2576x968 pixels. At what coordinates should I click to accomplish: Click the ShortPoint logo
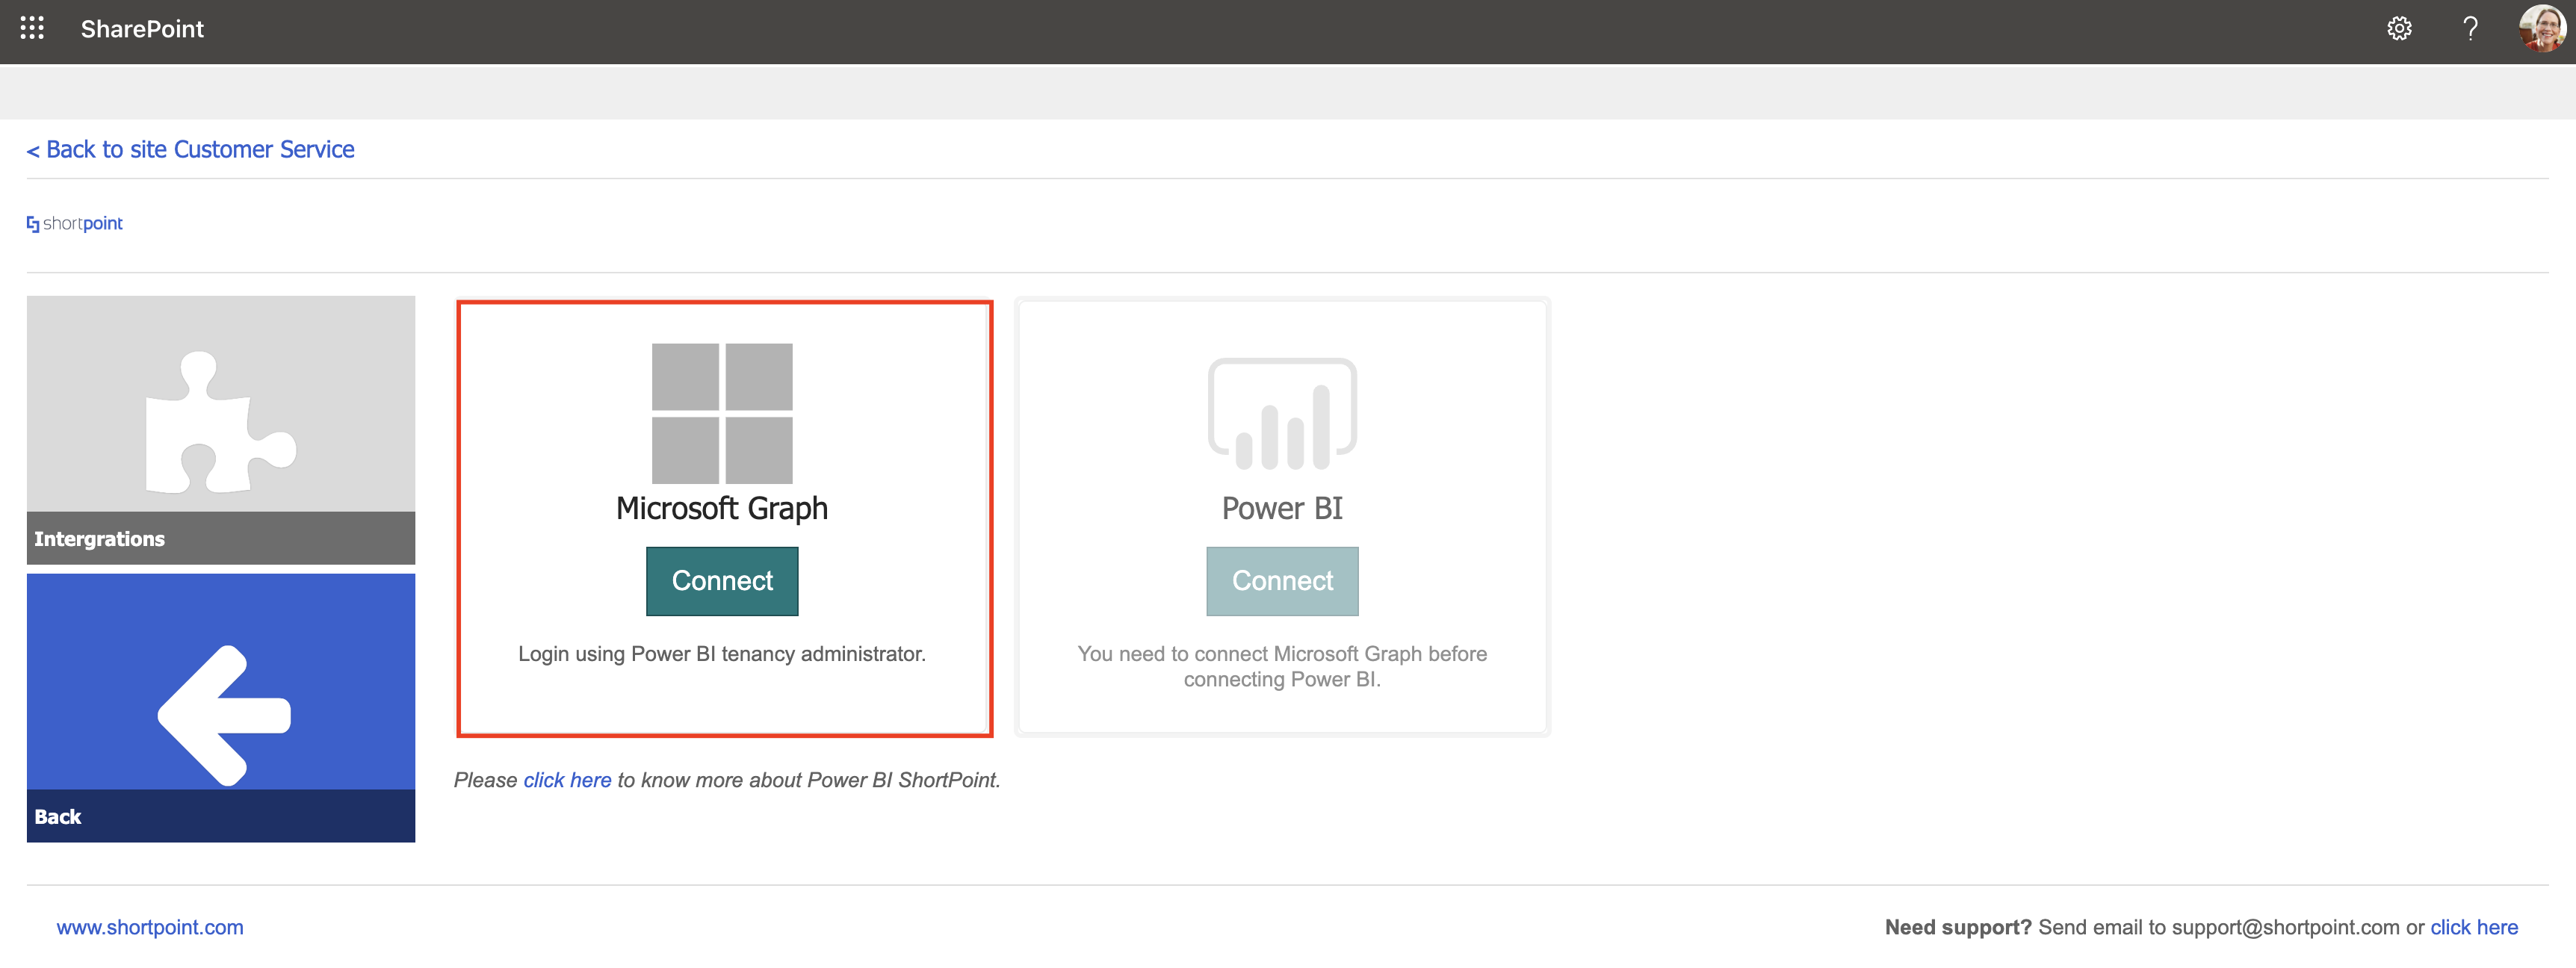(x=75, y=224)
